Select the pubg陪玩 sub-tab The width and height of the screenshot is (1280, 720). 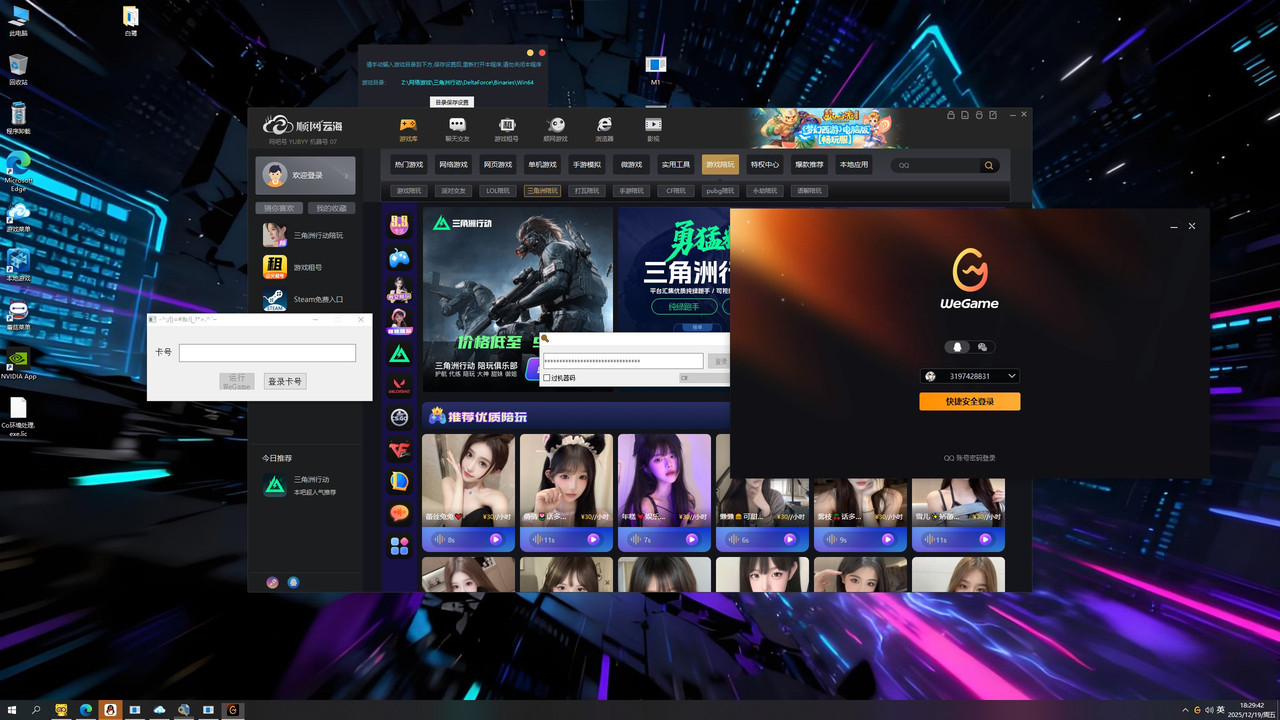[720, 190]
